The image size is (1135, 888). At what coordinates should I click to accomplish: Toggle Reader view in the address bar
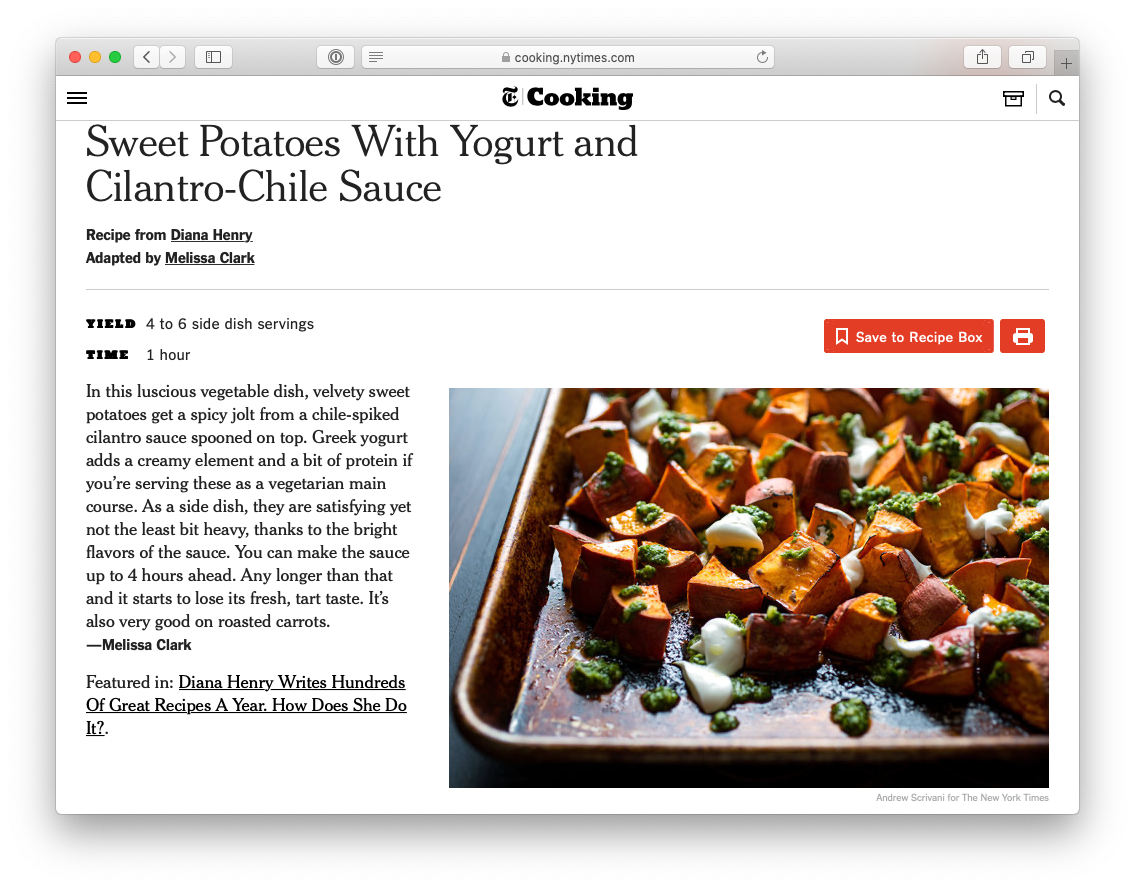coord(376,57)
